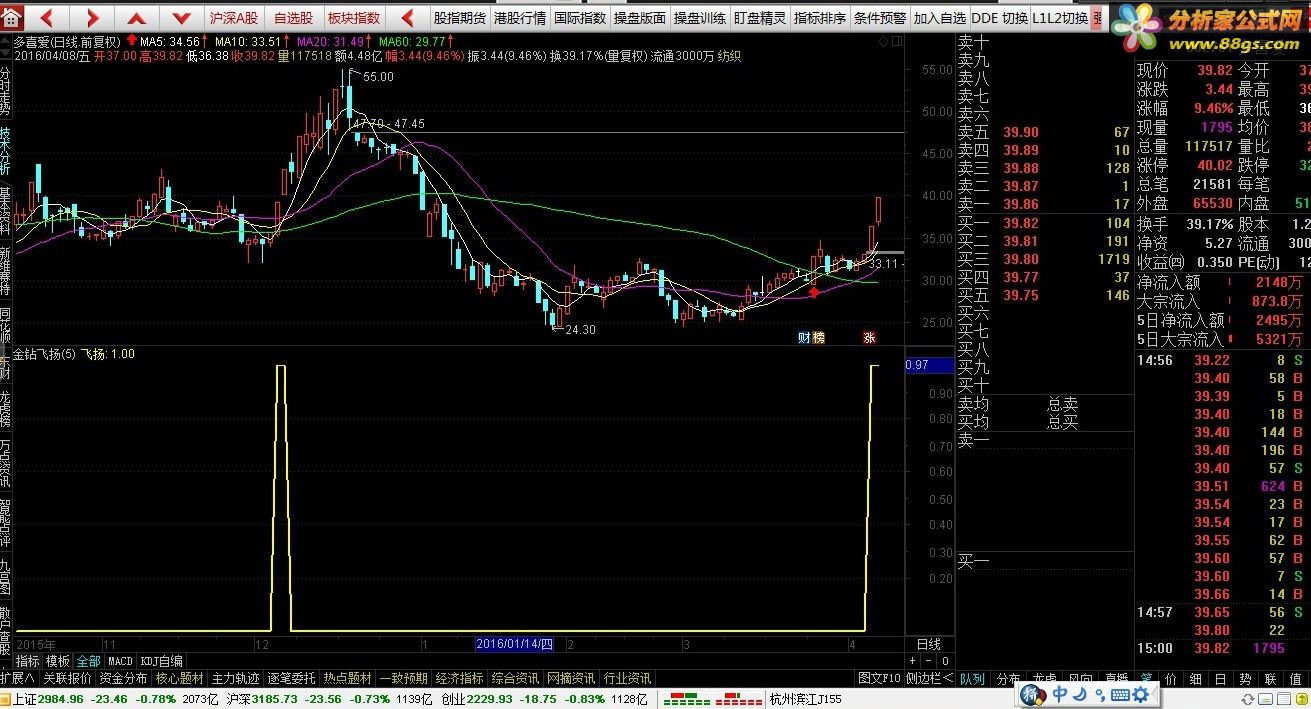1311x709 pixels.
Task: Click the moon icon on the IME bar
Action: tap(1078, 695)
